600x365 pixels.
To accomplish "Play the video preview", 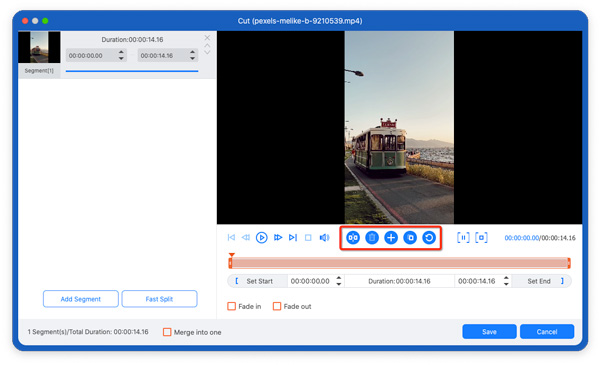I will (x=262, y=238).
